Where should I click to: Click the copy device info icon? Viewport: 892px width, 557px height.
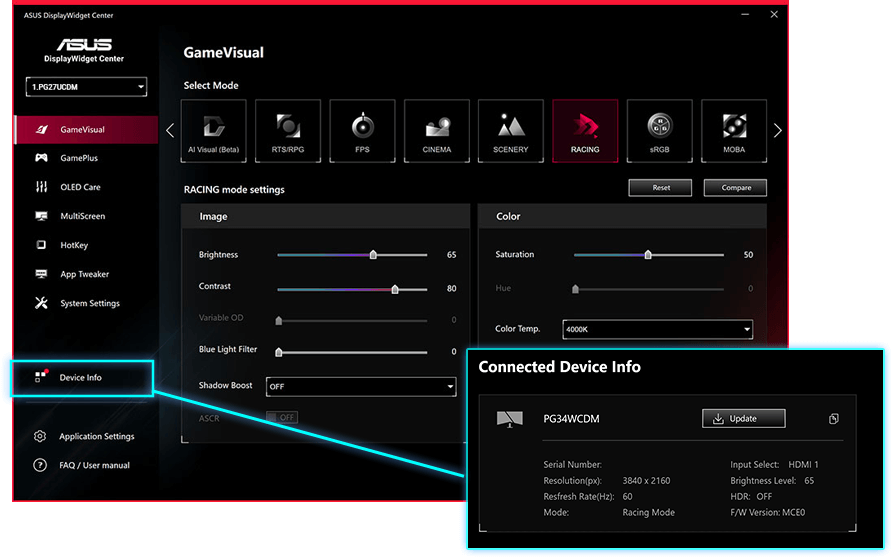click(x=834, y=419)
